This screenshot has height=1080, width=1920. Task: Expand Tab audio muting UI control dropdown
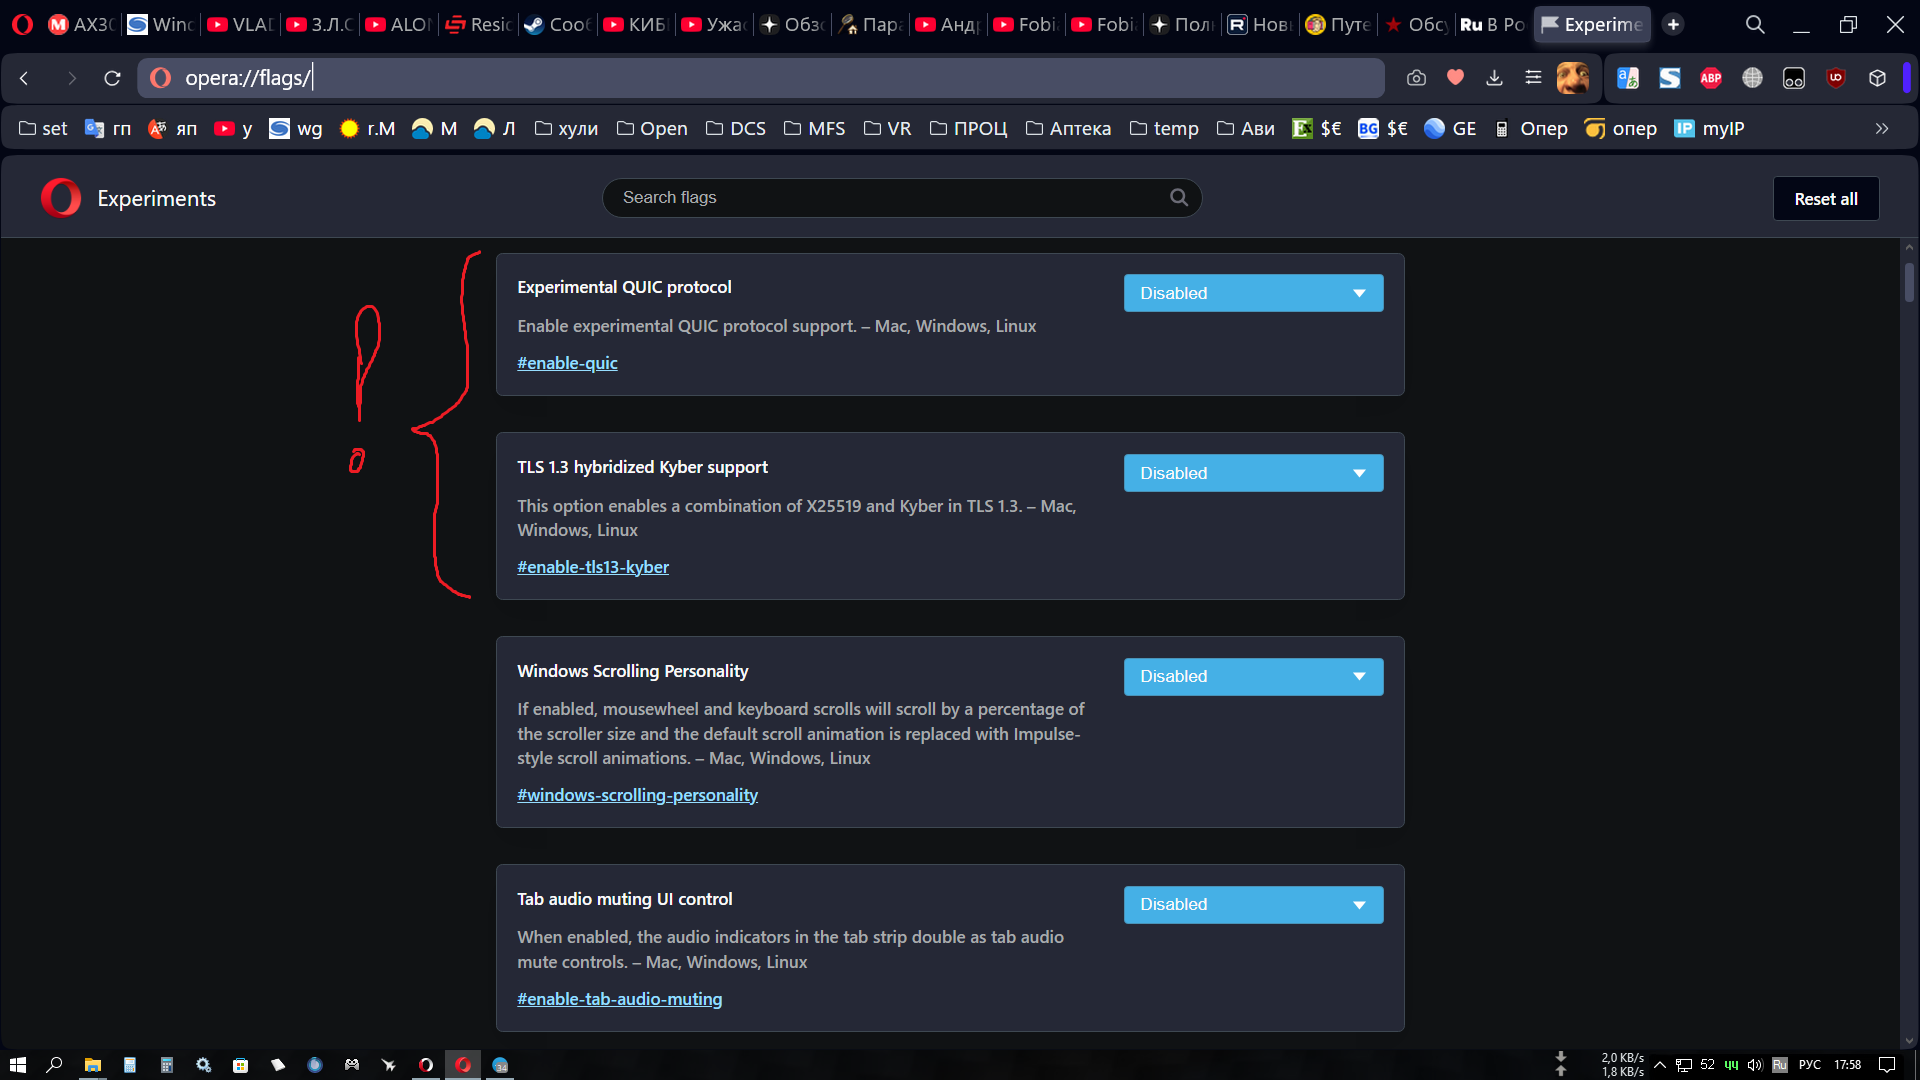click(x=1253, y=905)
